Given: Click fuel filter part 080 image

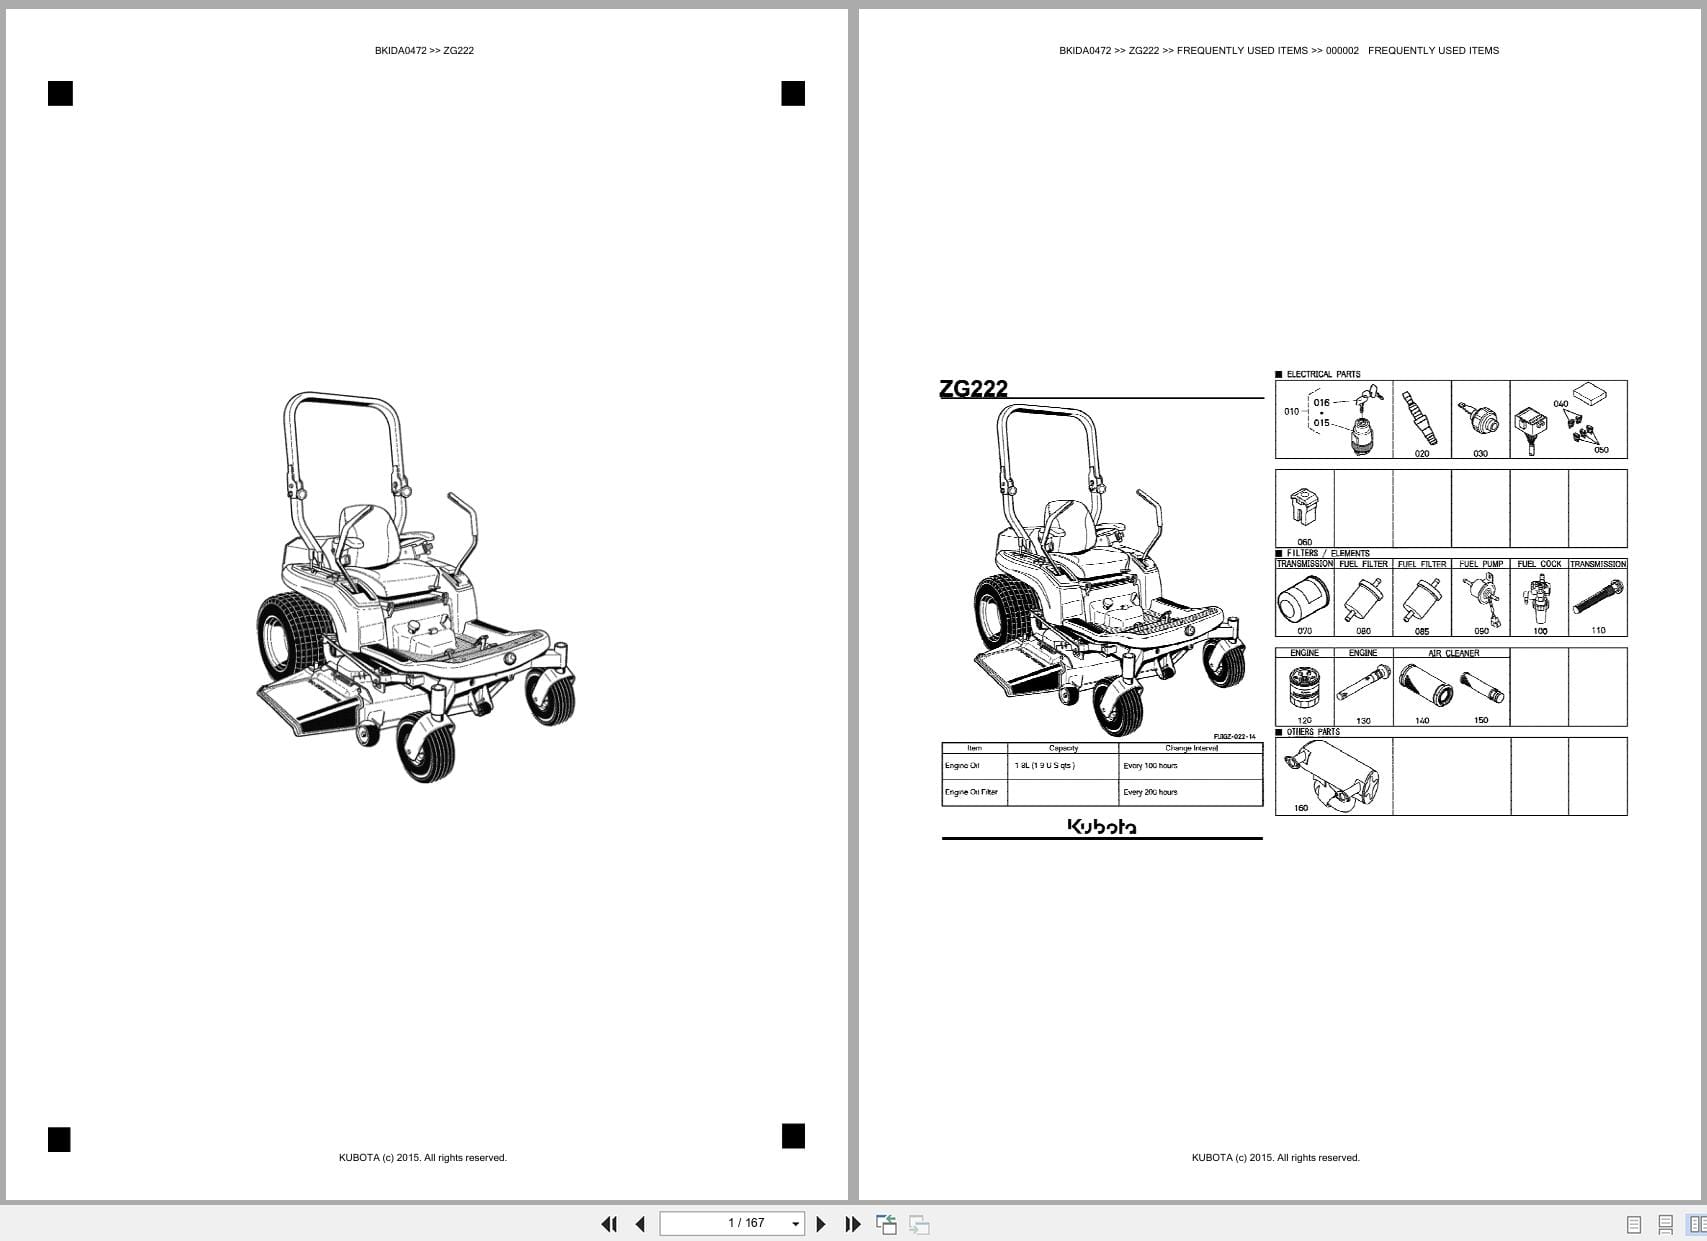Looking at the screenshot, I should point(1362,597).
